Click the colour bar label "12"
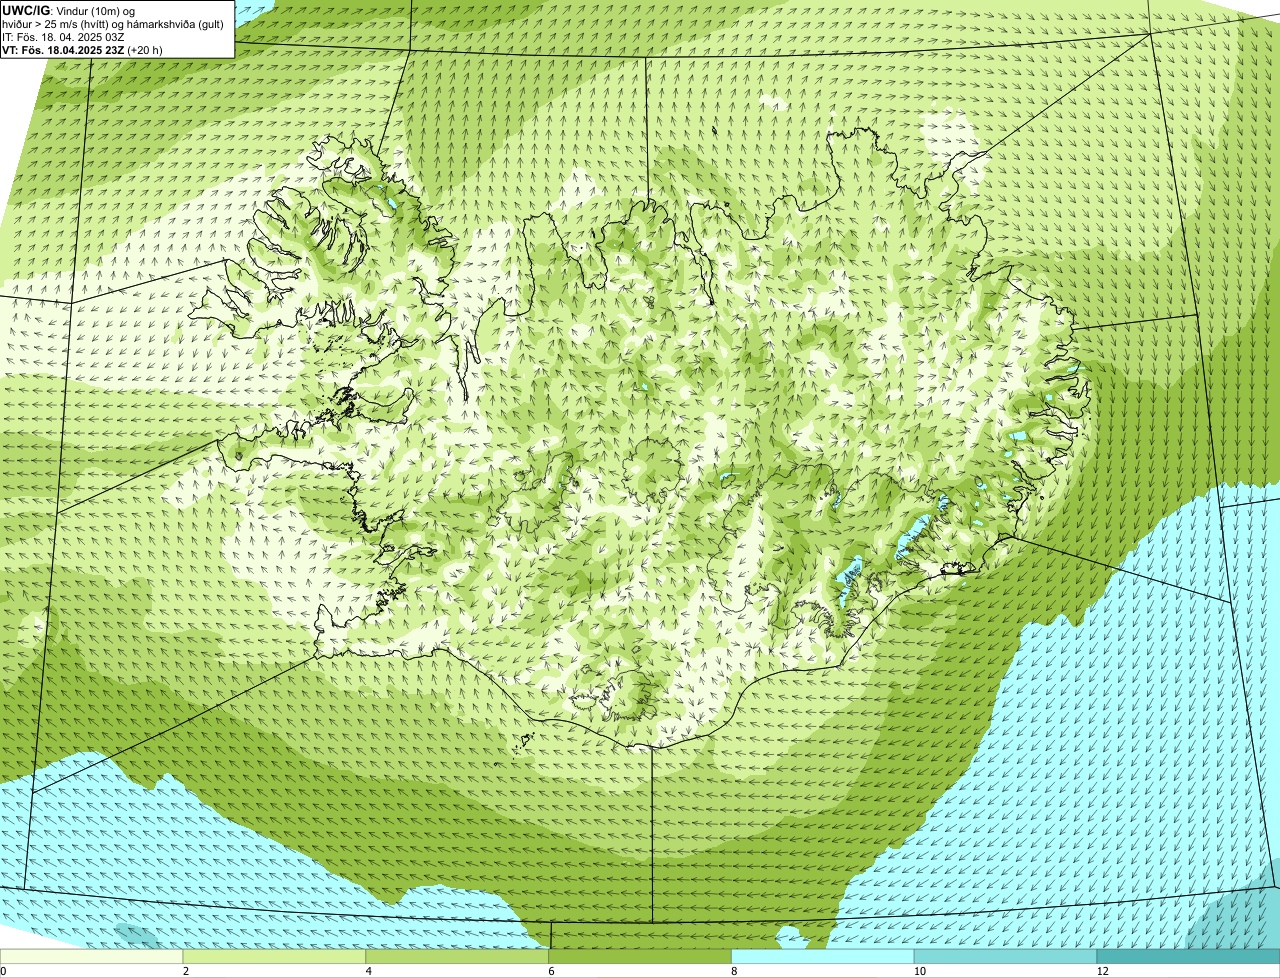Viewport: 1280px width, 978px height. 1101,971
